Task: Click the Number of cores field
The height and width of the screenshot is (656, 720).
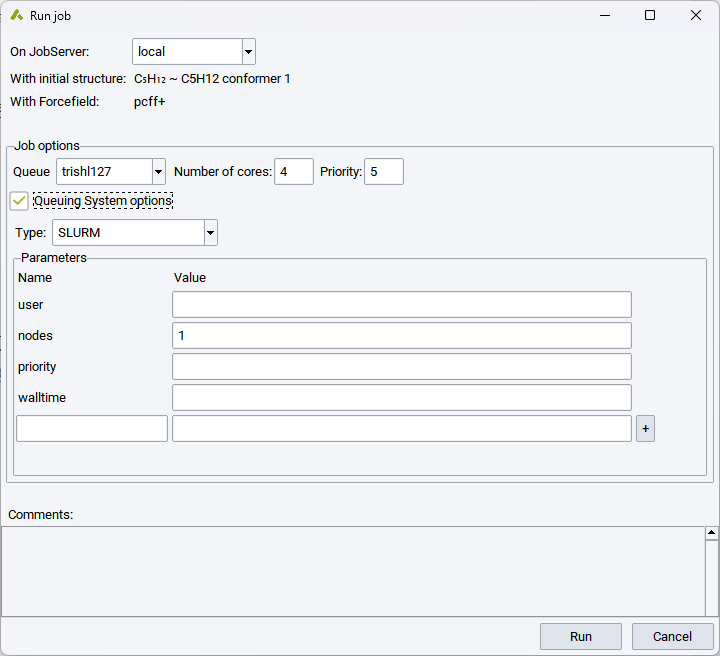Action: (294, 172)
